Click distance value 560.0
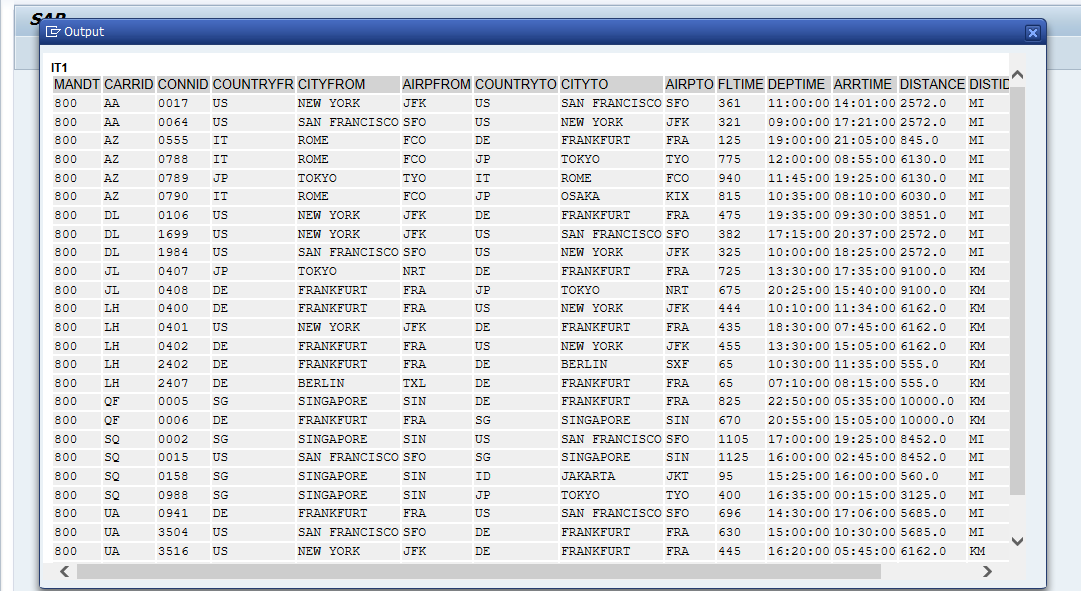Viewport: 1081px width, 591px height. click(x=932, y=477)
